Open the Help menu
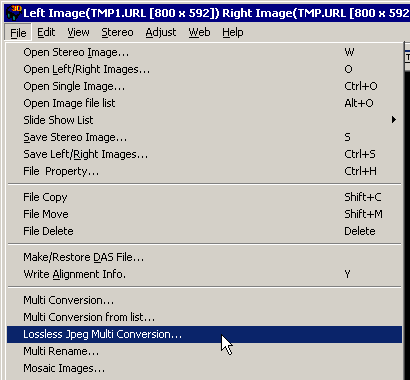This screenshot has width=410, height=380. point(233,32)
